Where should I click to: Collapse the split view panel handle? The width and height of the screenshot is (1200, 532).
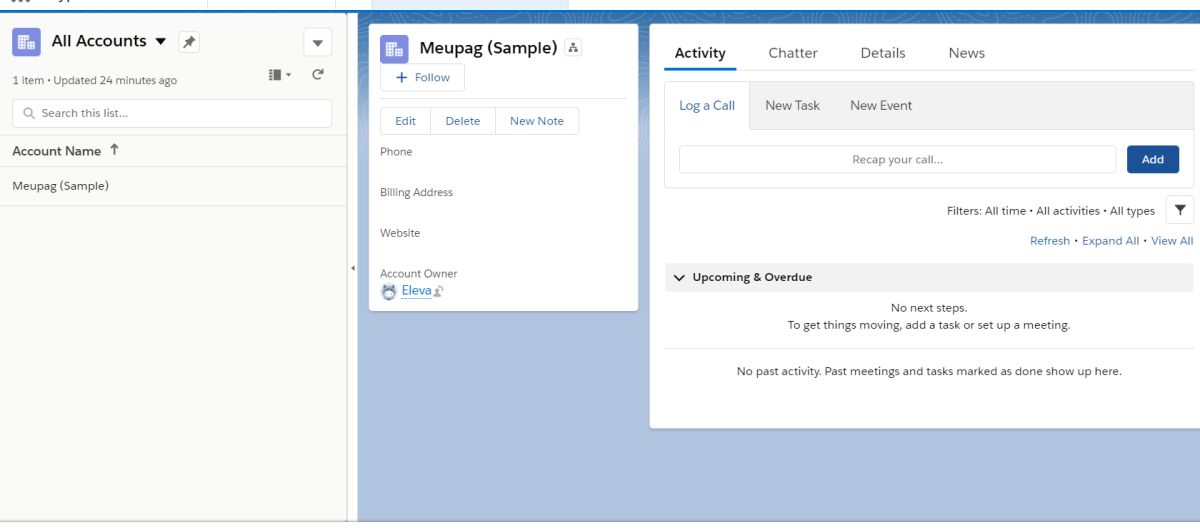[352, 268]
